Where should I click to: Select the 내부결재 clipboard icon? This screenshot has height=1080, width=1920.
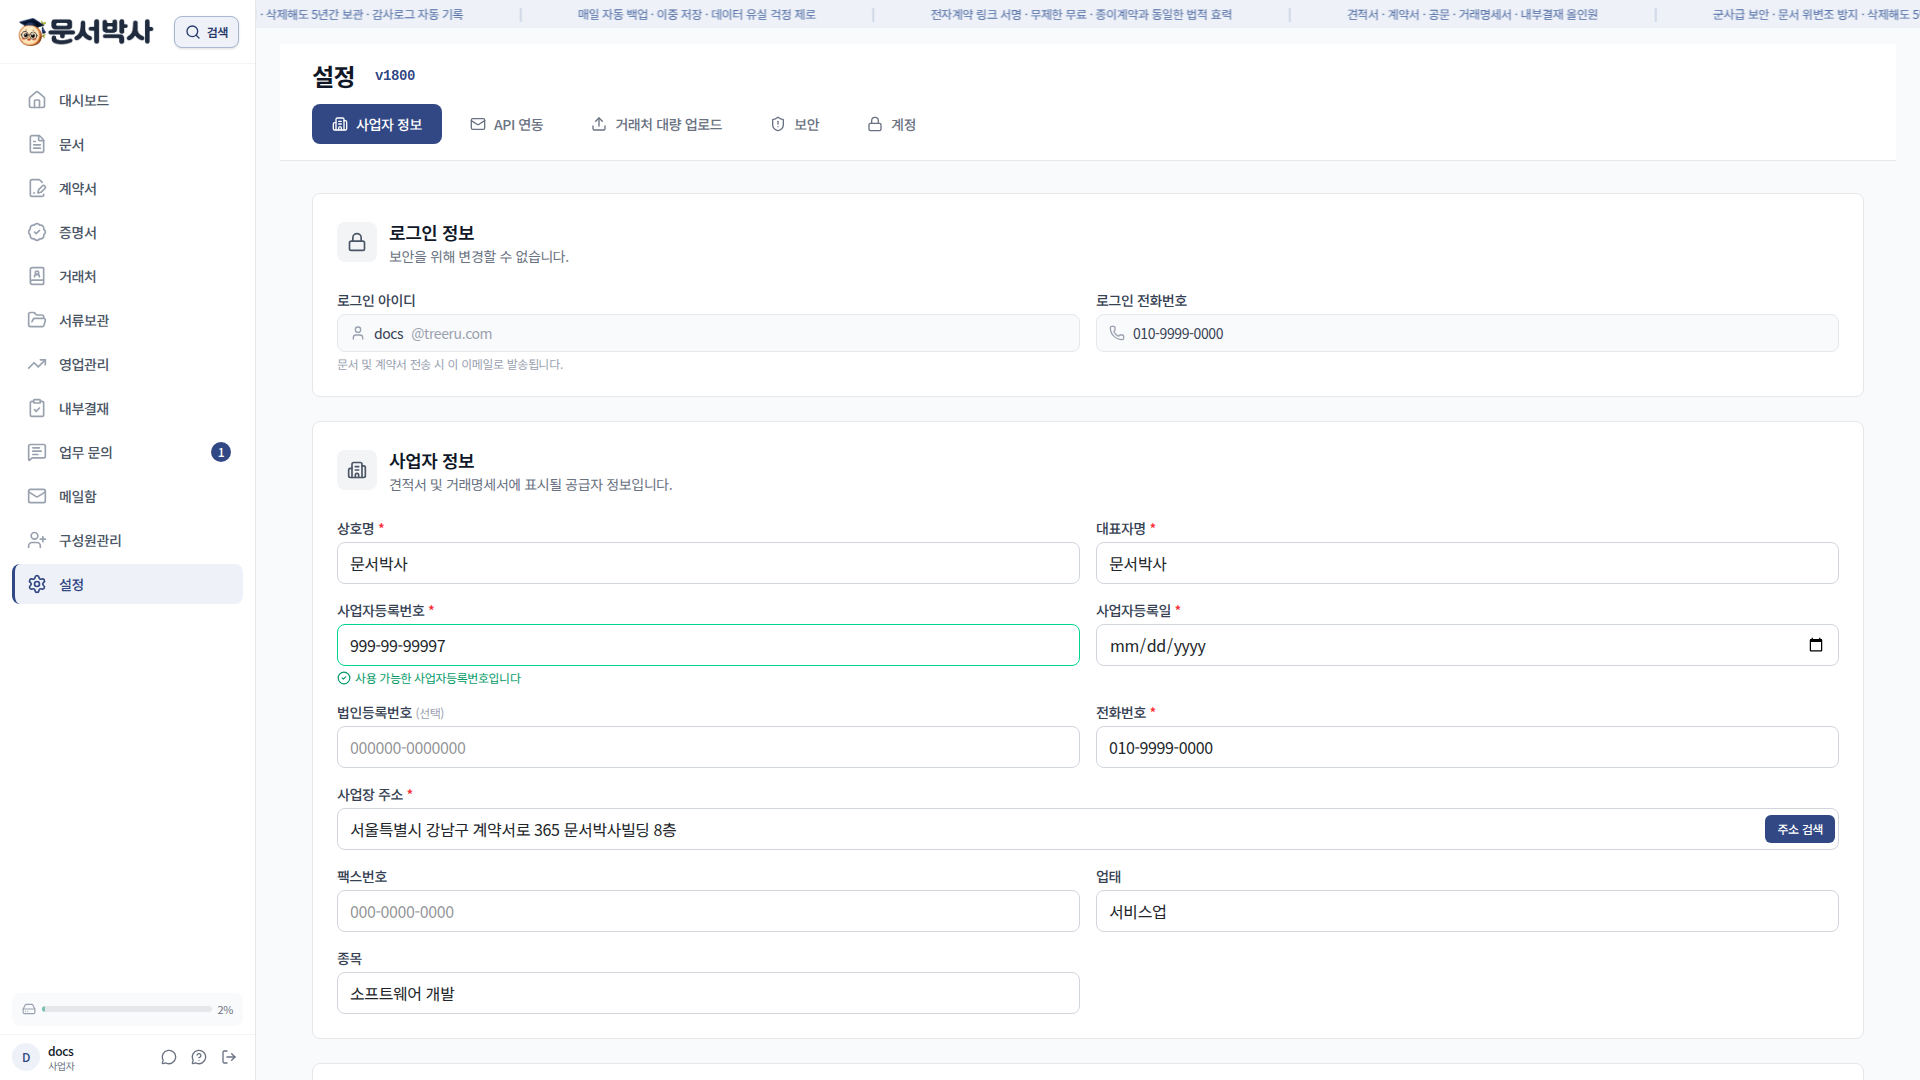click(x=37, y=408)
